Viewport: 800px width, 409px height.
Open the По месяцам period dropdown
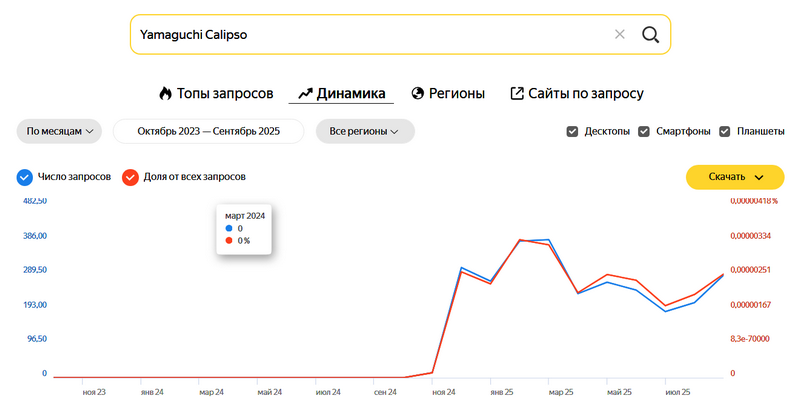60,131
